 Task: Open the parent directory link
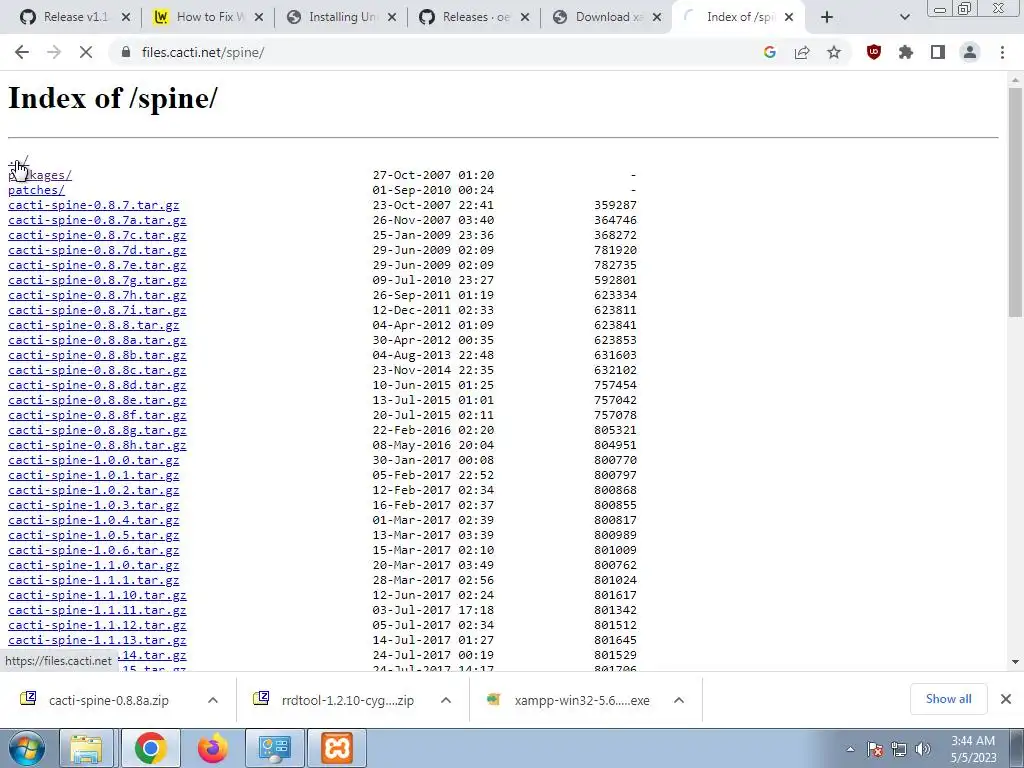point(18,160)
